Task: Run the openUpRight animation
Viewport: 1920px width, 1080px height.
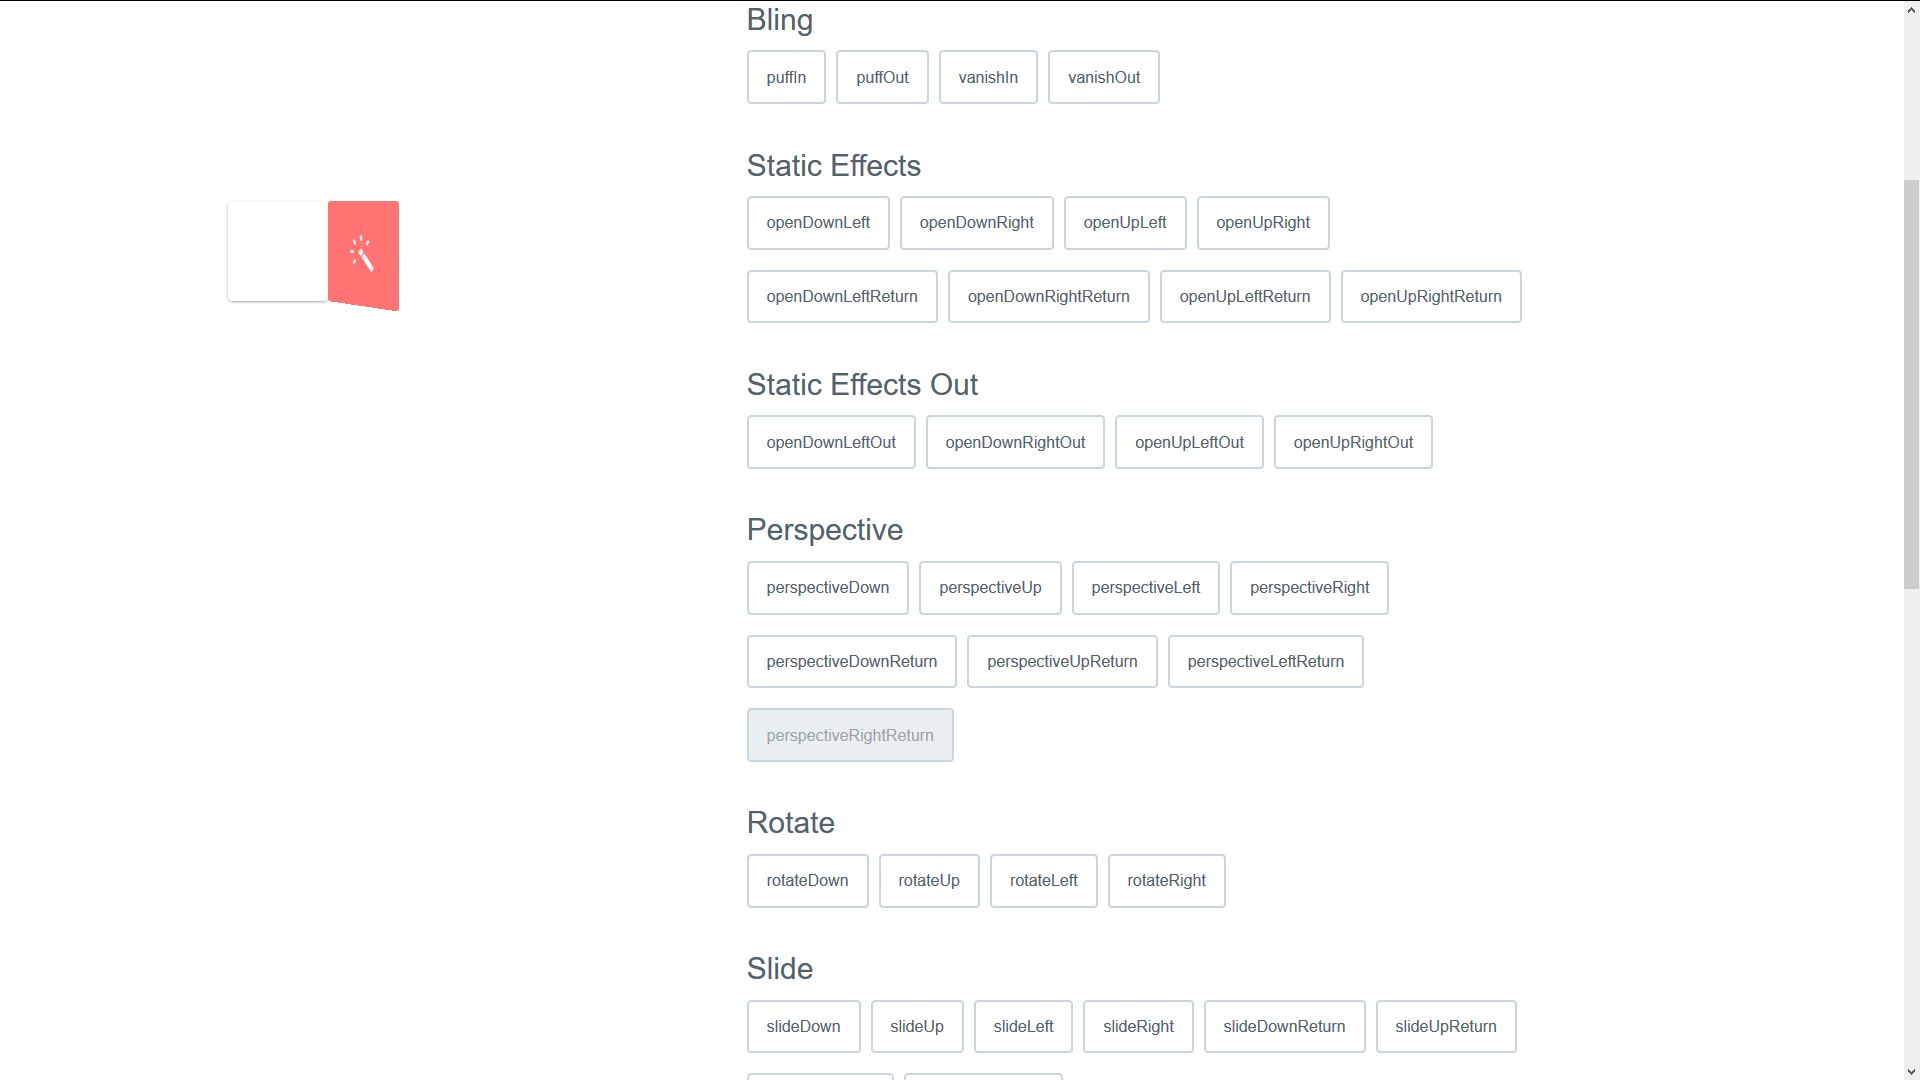Action: pos(1263,223)
